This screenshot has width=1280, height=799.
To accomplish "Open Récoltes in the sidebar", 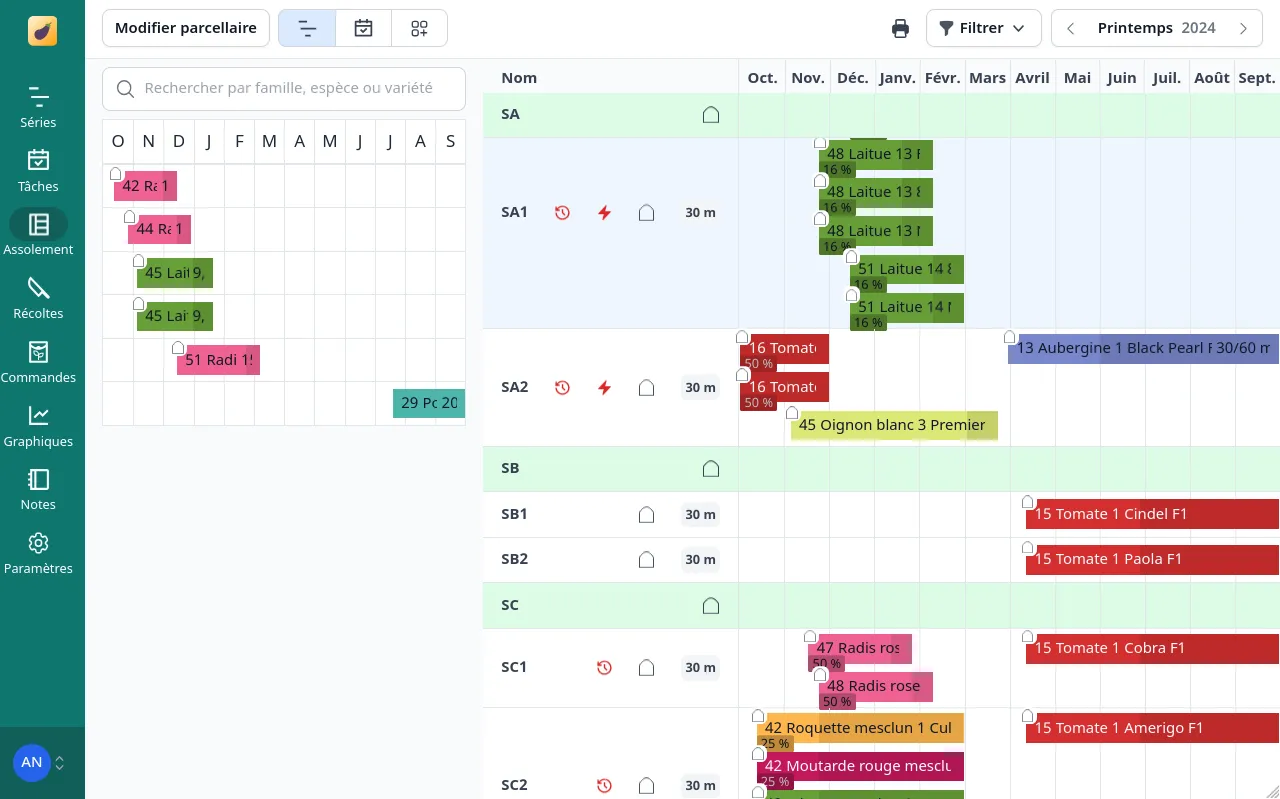I will click(38, 298).
